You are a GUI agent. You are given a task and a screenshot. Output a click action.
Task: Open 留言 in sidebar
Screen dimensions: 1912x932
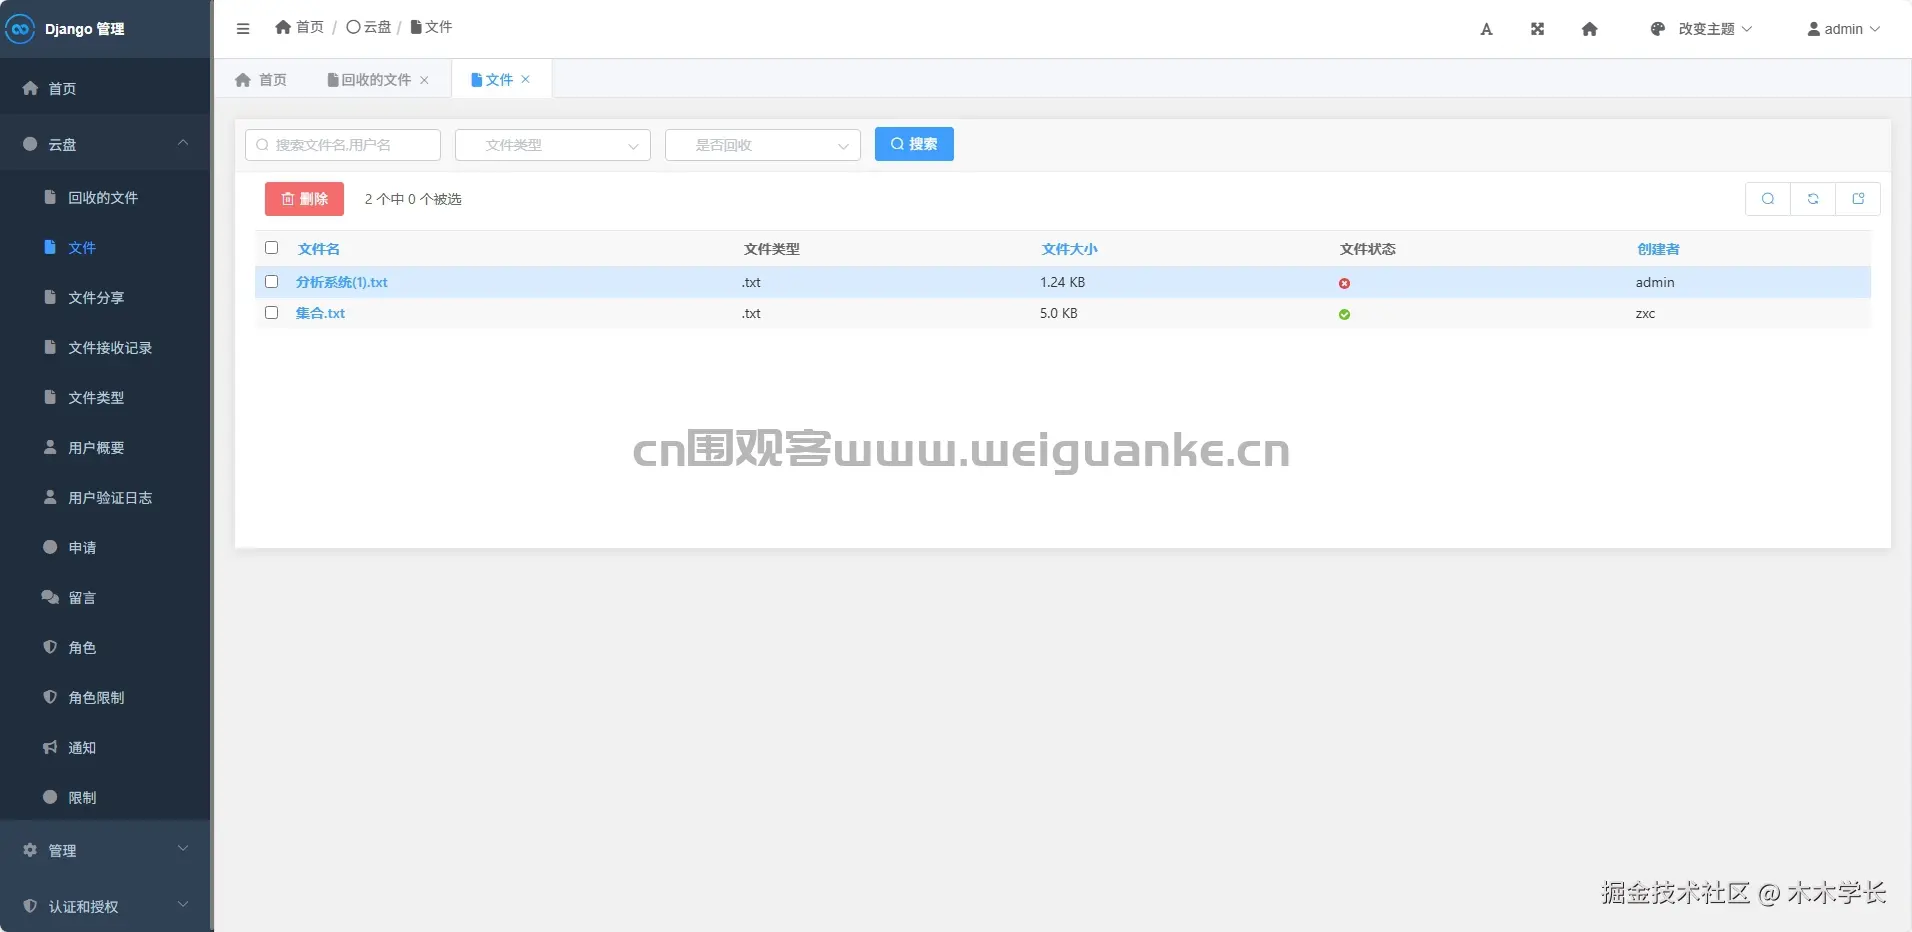point(105,598)
